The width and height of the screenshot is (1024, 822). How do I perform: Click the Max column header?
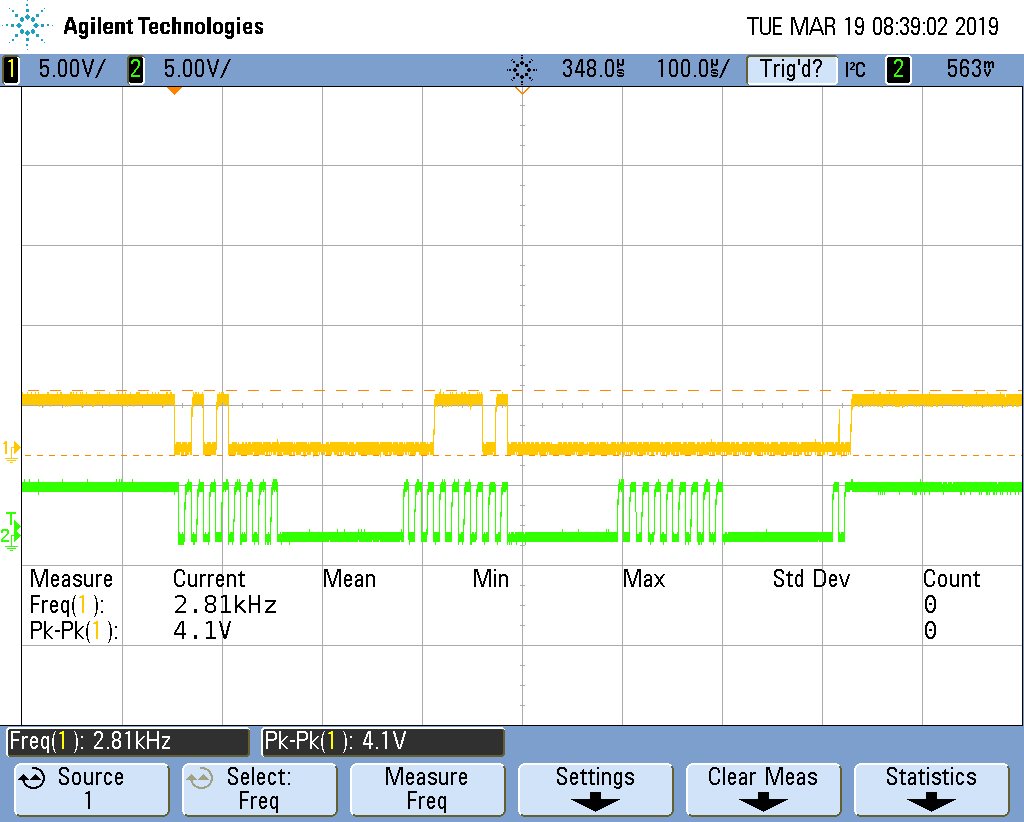[x=644, y=579]
